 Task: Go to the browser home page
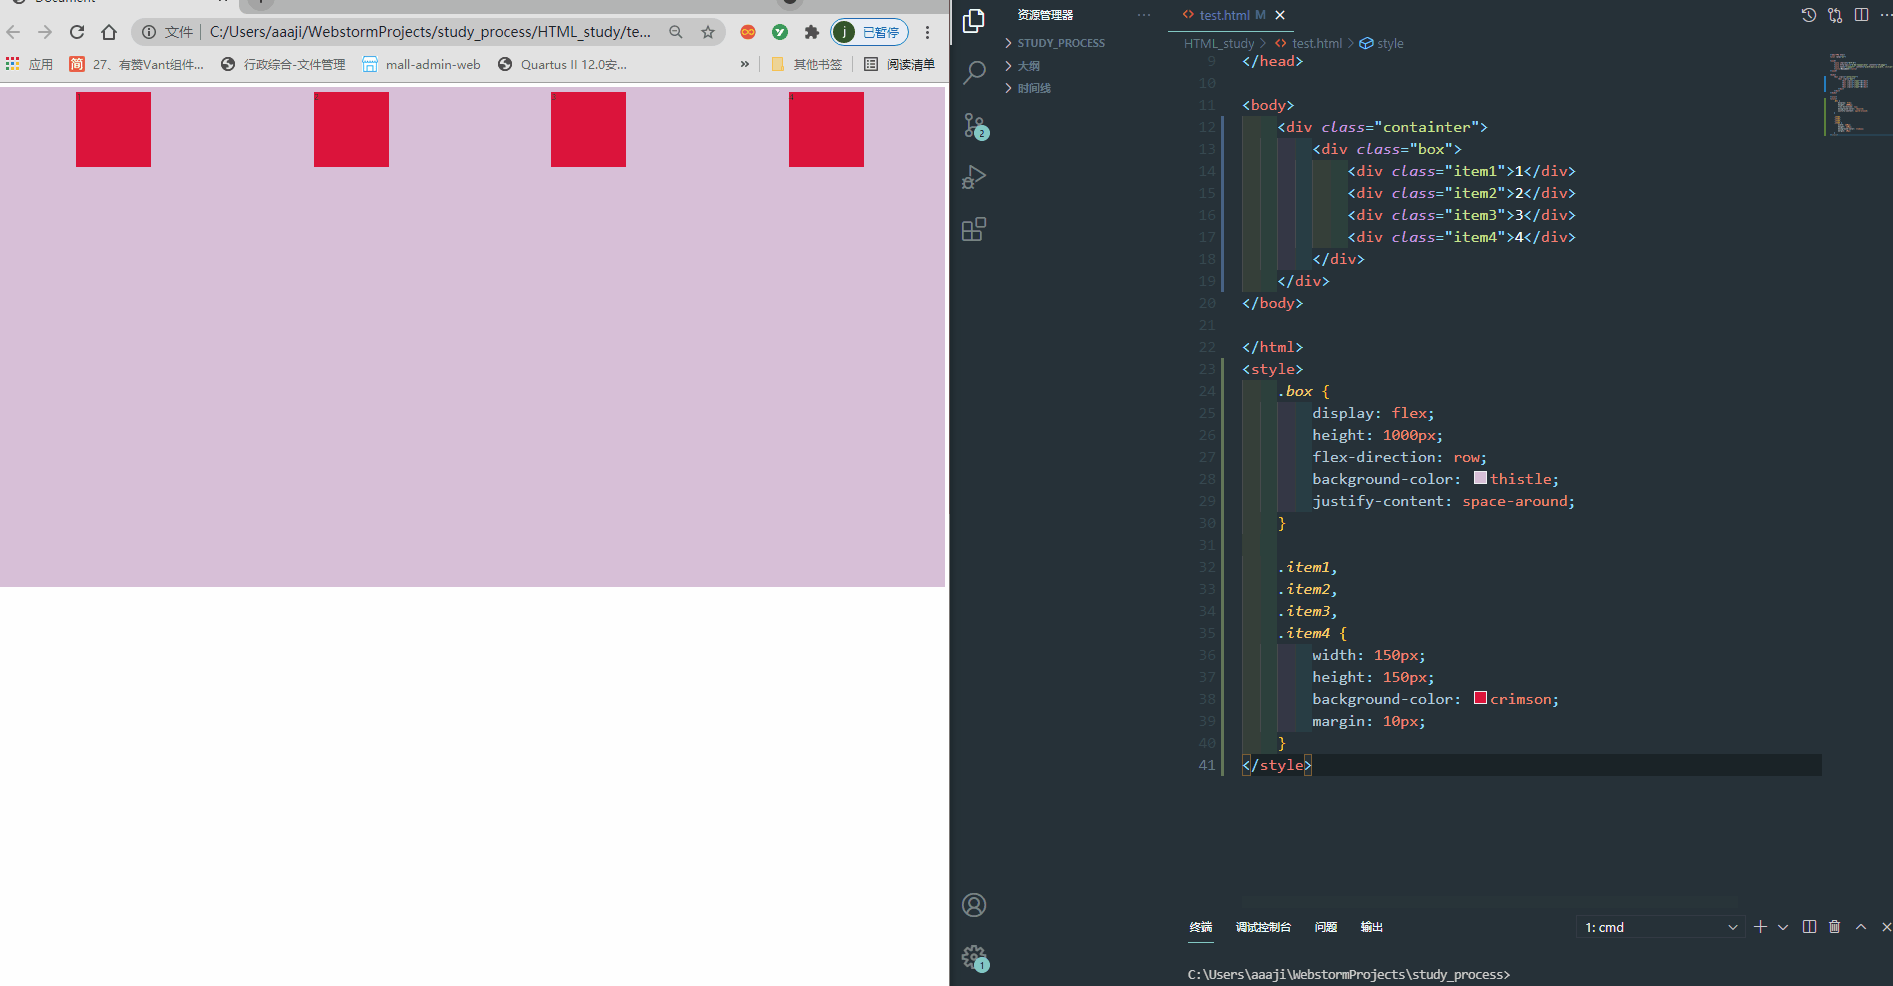[109, 32]
